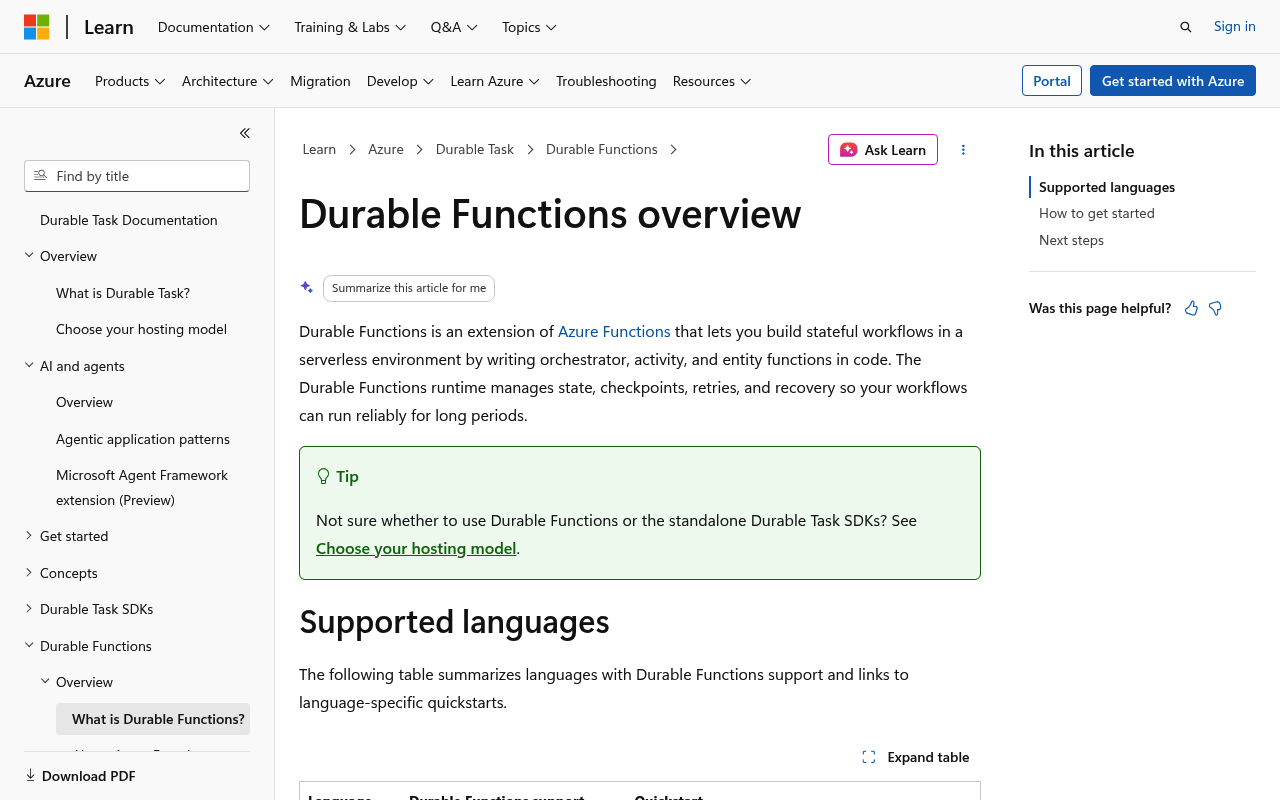Open the Troubleshooting menu item
Image resolution: width=1280 pixels, height=800 pixels.
click(606, 81)
